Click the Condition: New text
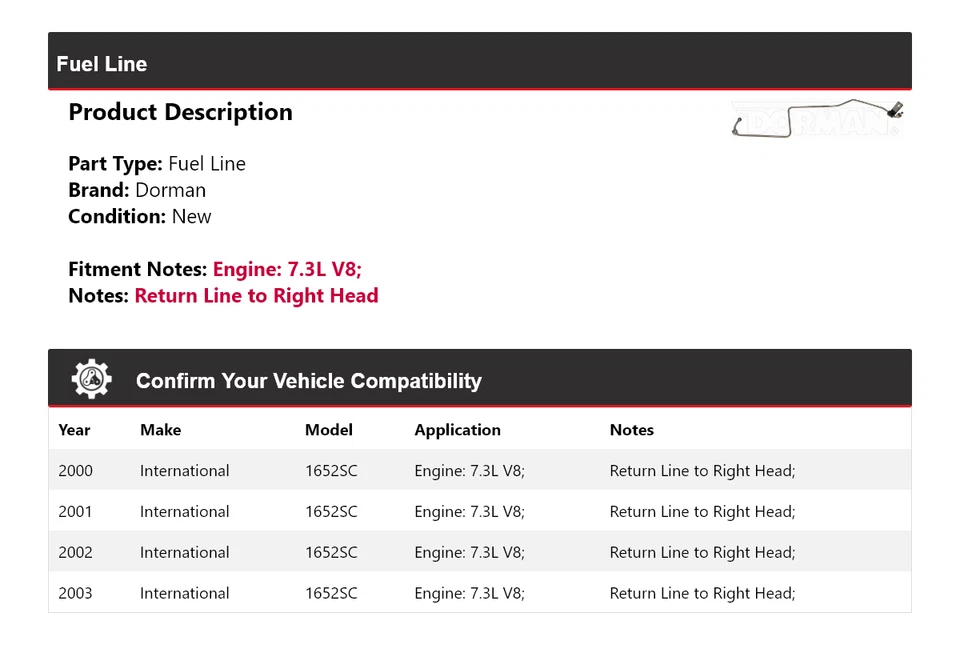The height and width of the screenshot is (645, 960). click(x=140, y=217)
